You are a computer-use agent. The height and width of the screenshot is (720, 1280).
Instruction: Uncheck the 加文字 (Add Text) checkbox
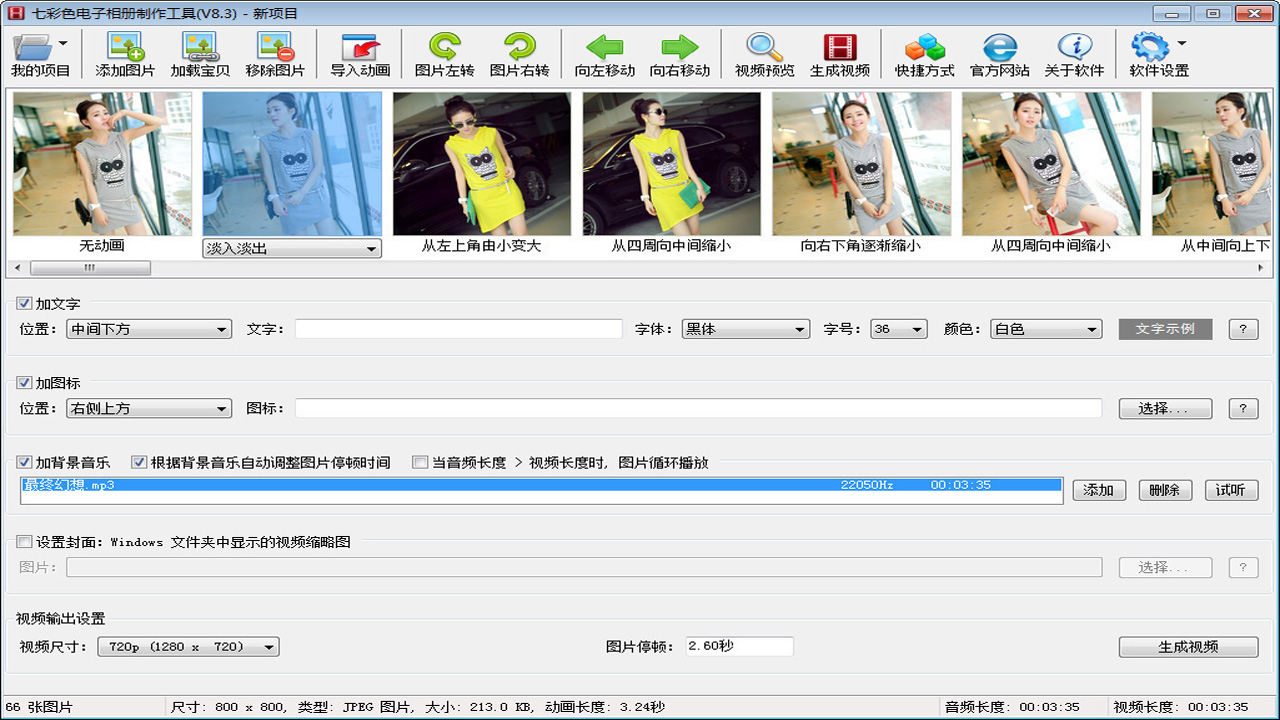tap(22, 303)
